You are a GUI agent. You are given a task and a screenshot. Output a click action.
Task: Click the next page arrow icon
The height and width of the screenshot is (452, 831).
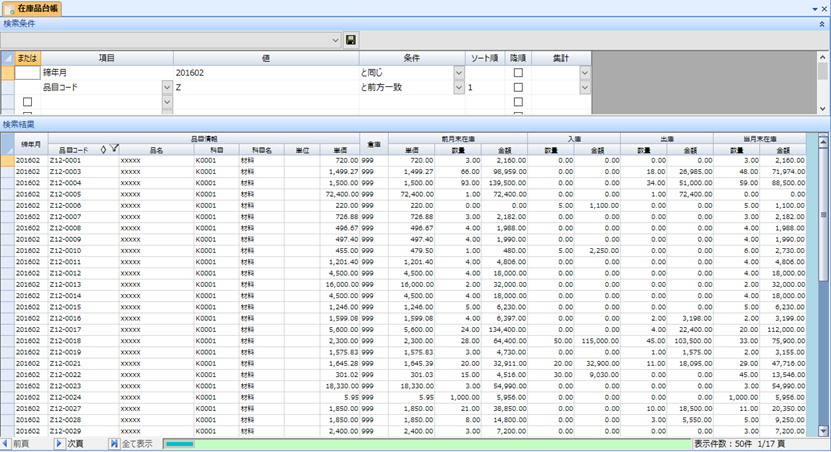59,444
